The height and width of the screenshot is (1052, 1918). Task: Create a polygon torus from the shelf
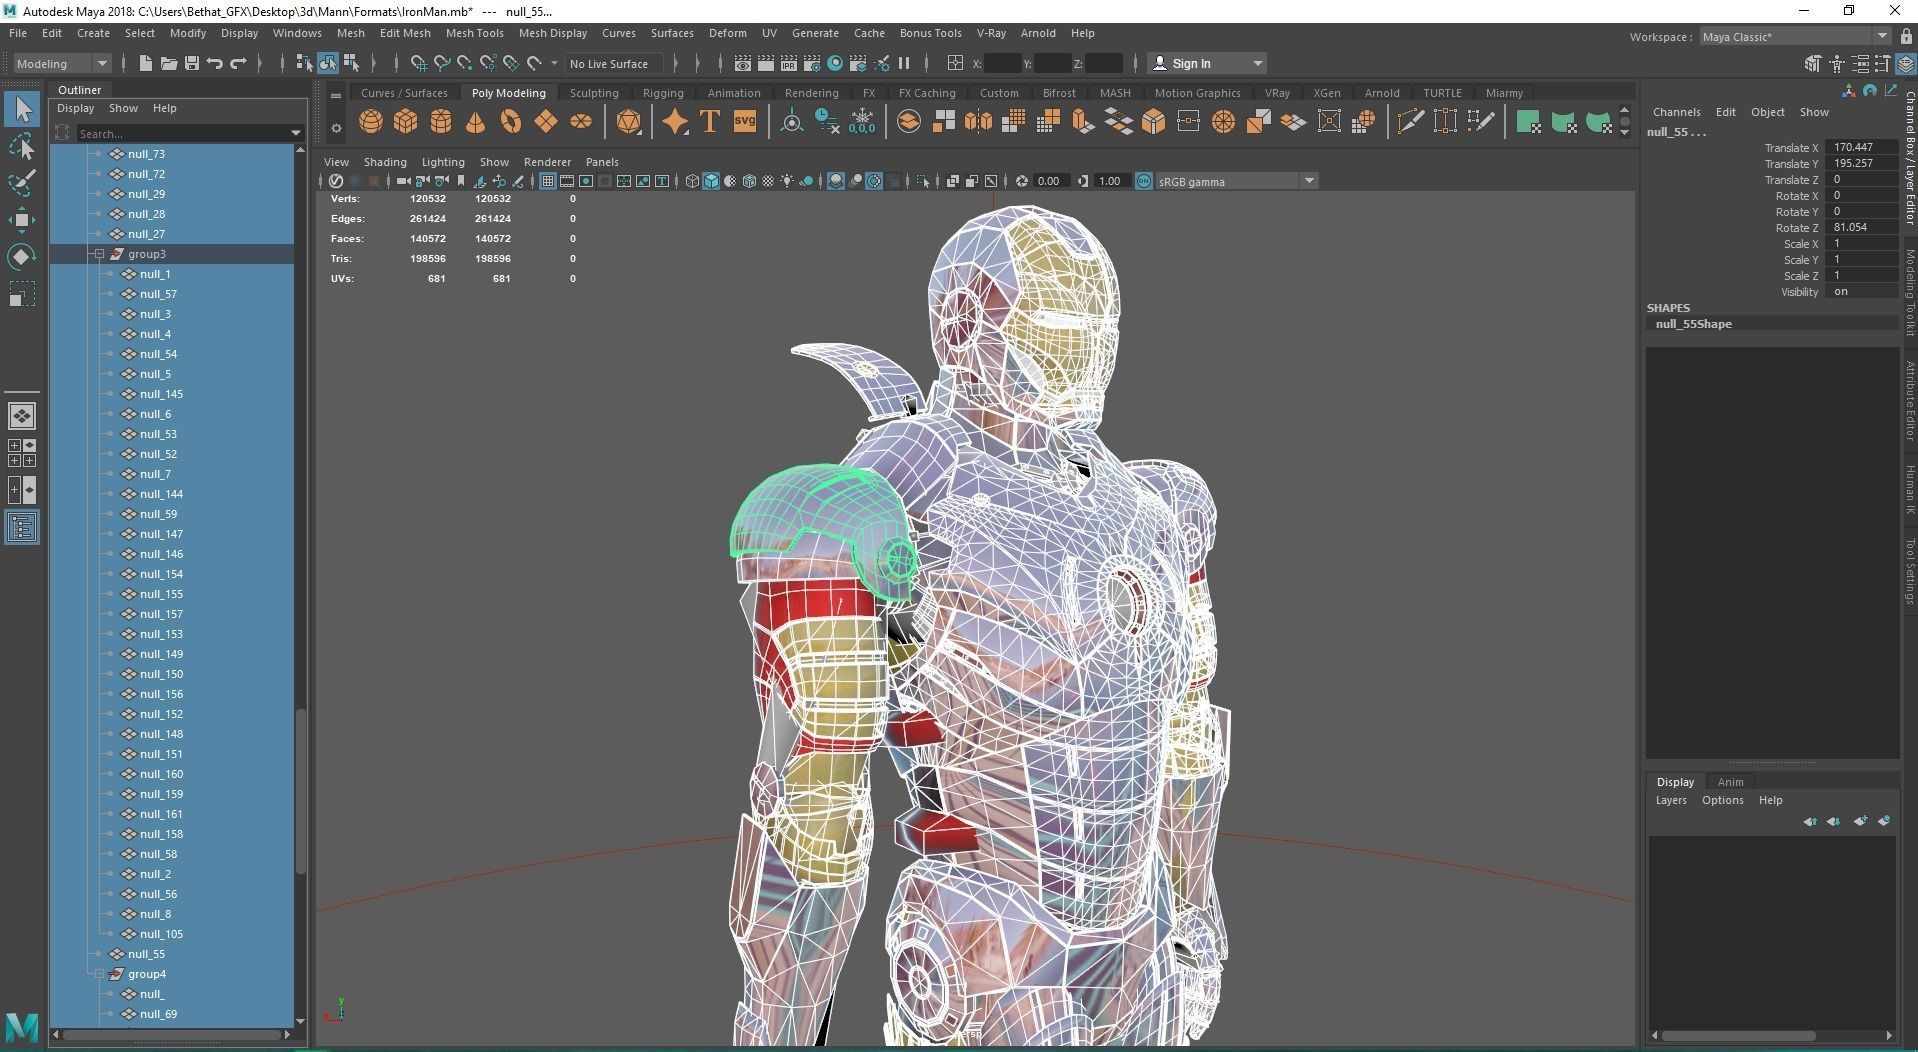click(x=511, y=122)
